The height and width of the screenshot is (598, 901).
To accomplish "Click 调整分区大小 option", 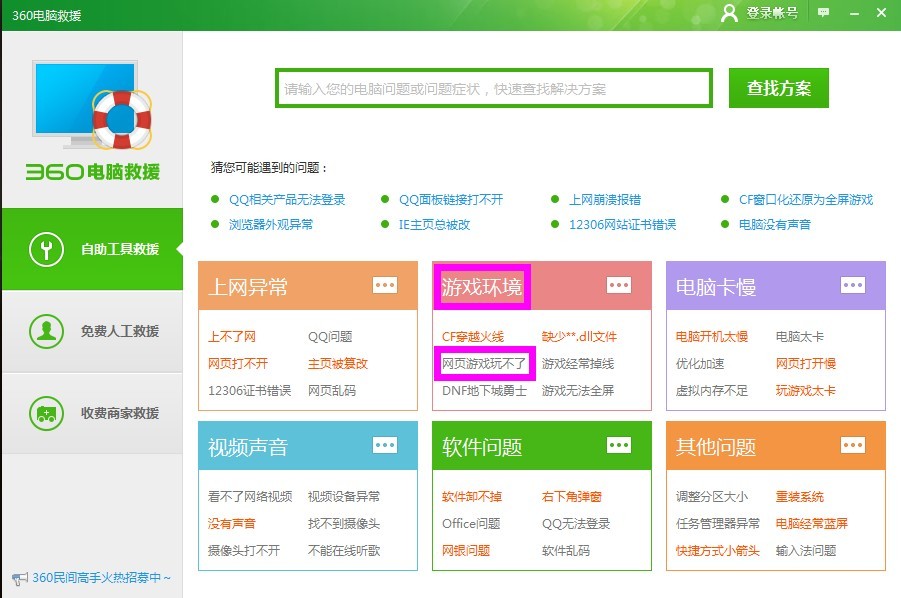I will coord(712,496).
